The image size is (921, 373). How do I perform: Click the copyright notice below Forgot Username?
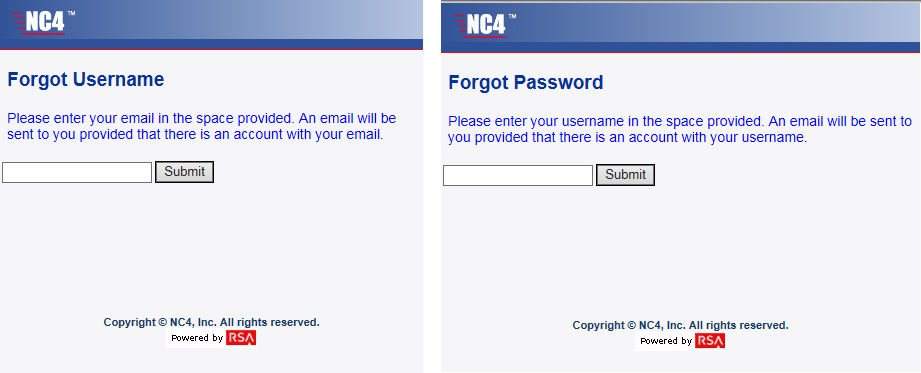tap(211, 322)
